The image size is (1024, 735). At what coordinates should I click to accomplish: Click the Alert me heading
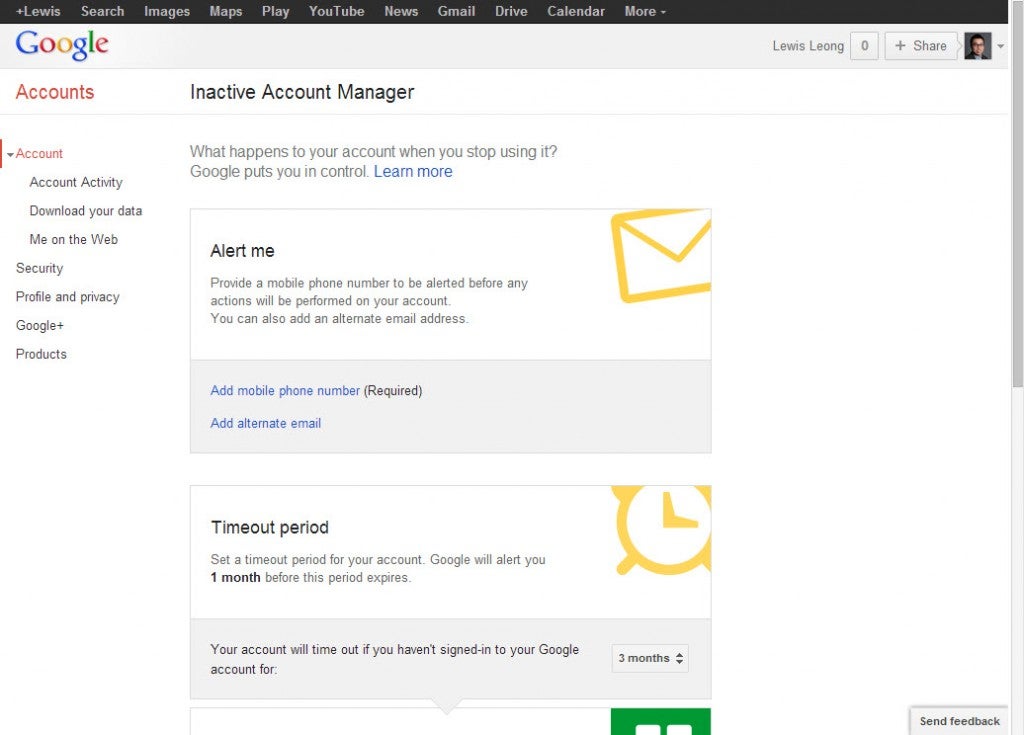tap(242, 251)
